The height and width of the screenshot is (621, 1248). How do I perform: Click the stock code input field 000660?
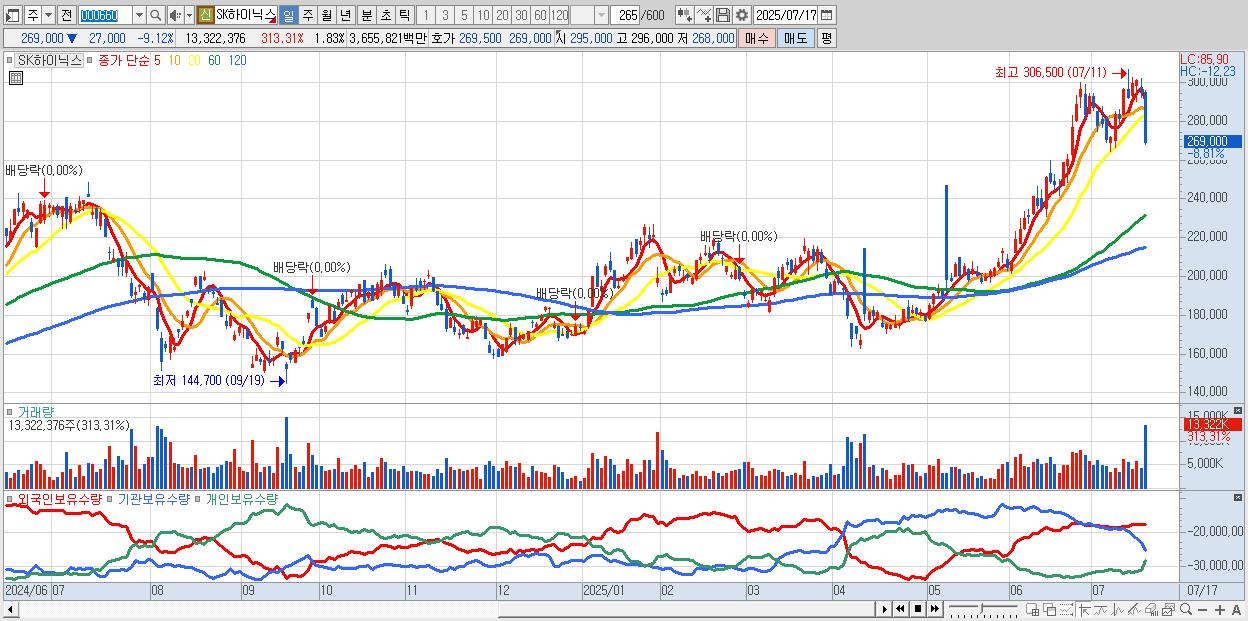(105, 15)
